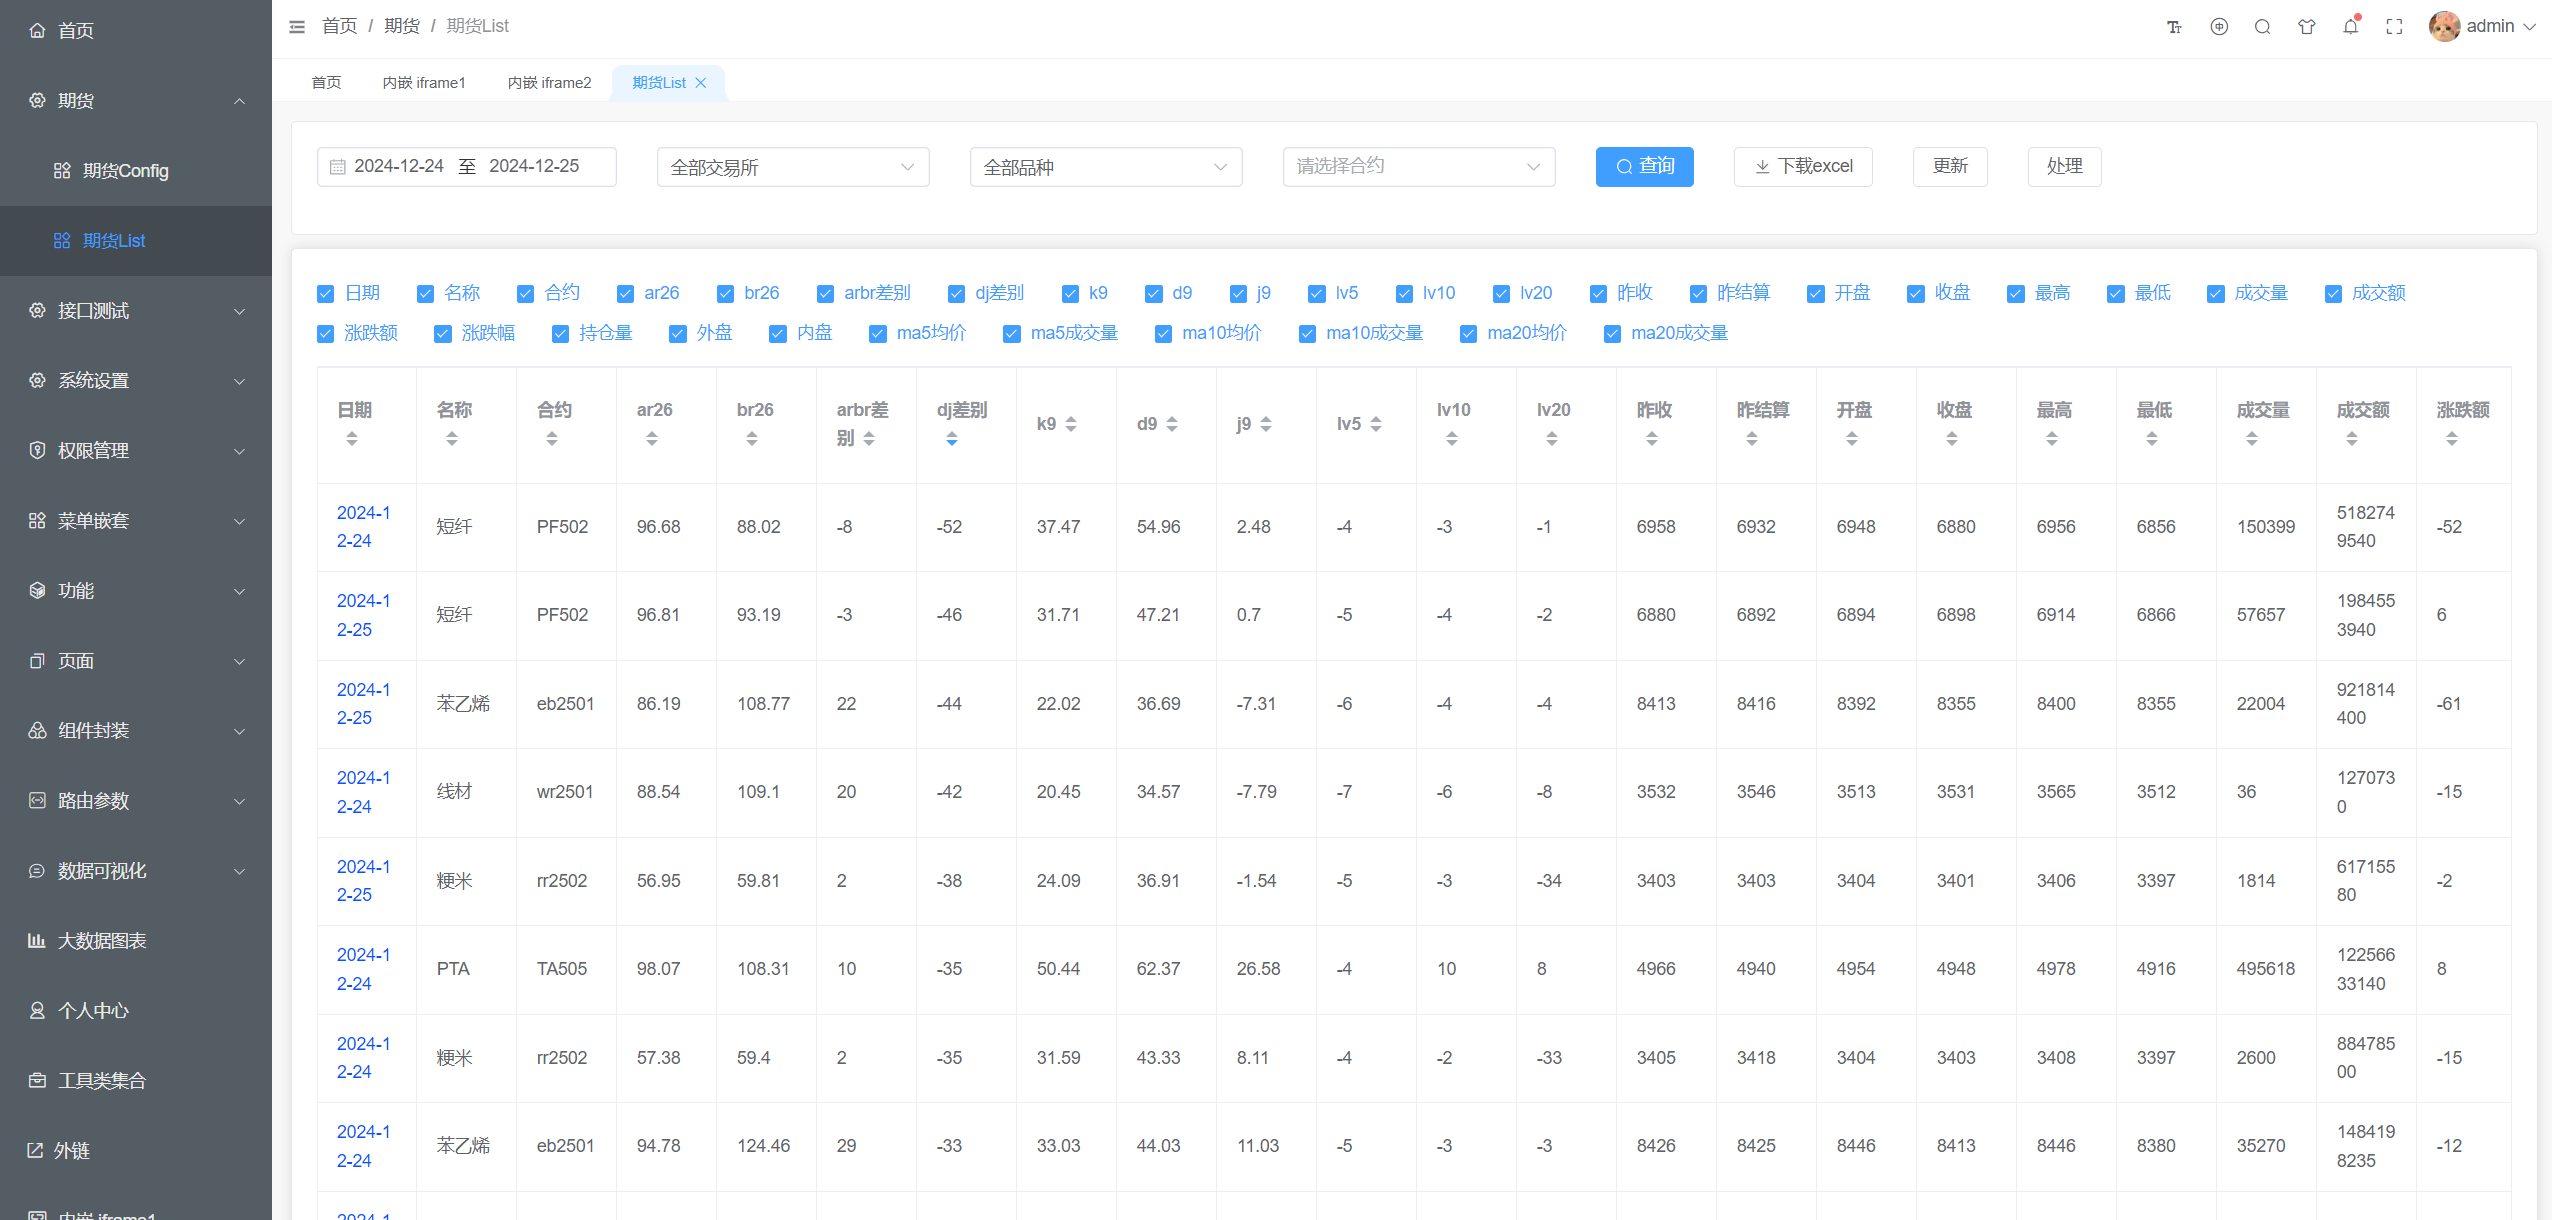The width and height of the screenshot is (2552, 1220).
Task: Open the 全部品种 variety dropdown
Action: (1106, 167)
